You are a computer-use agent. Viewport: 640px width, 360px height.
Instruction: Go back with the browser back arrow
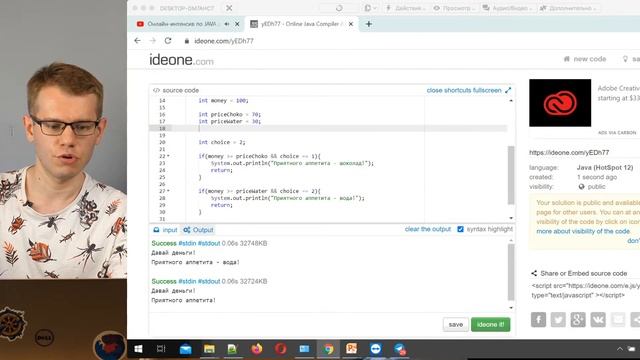click(x=138, y=41)
